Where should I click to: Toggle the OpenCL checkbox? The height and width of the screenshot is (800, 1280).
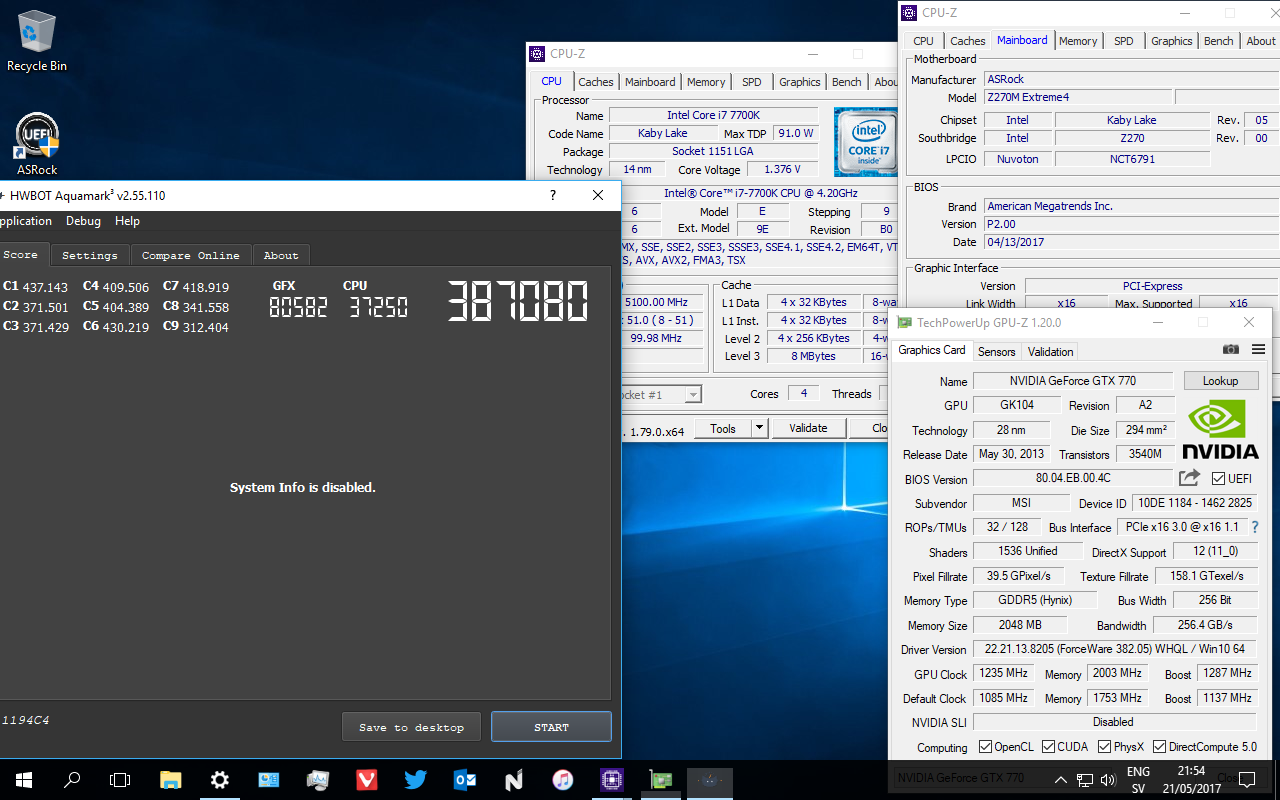tap(985, 746)
